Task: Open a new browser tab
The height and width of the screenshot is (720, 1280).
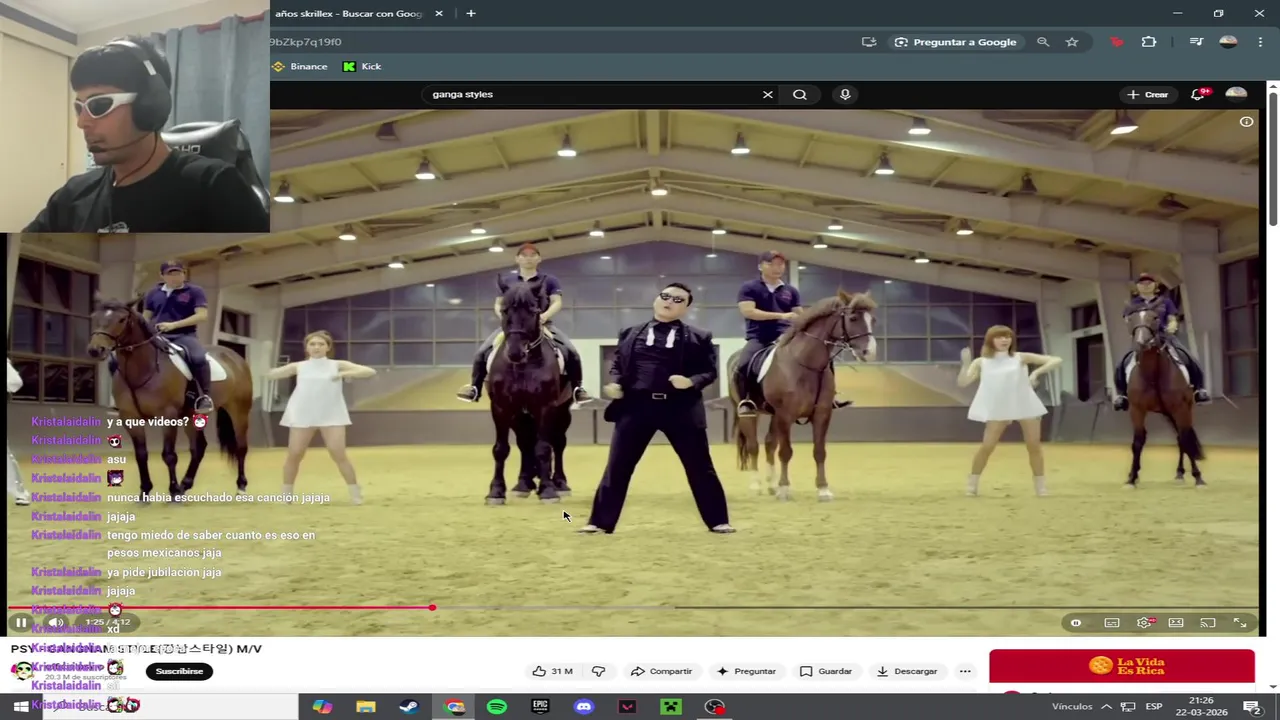Action: point(471,13)
